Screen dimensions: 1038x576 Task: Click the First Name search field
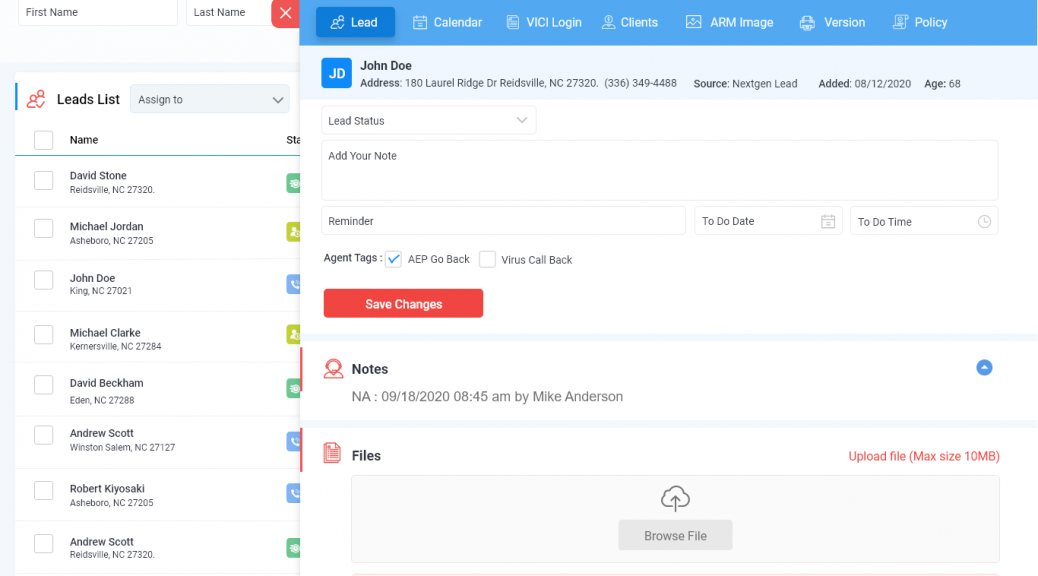[98, 13]
